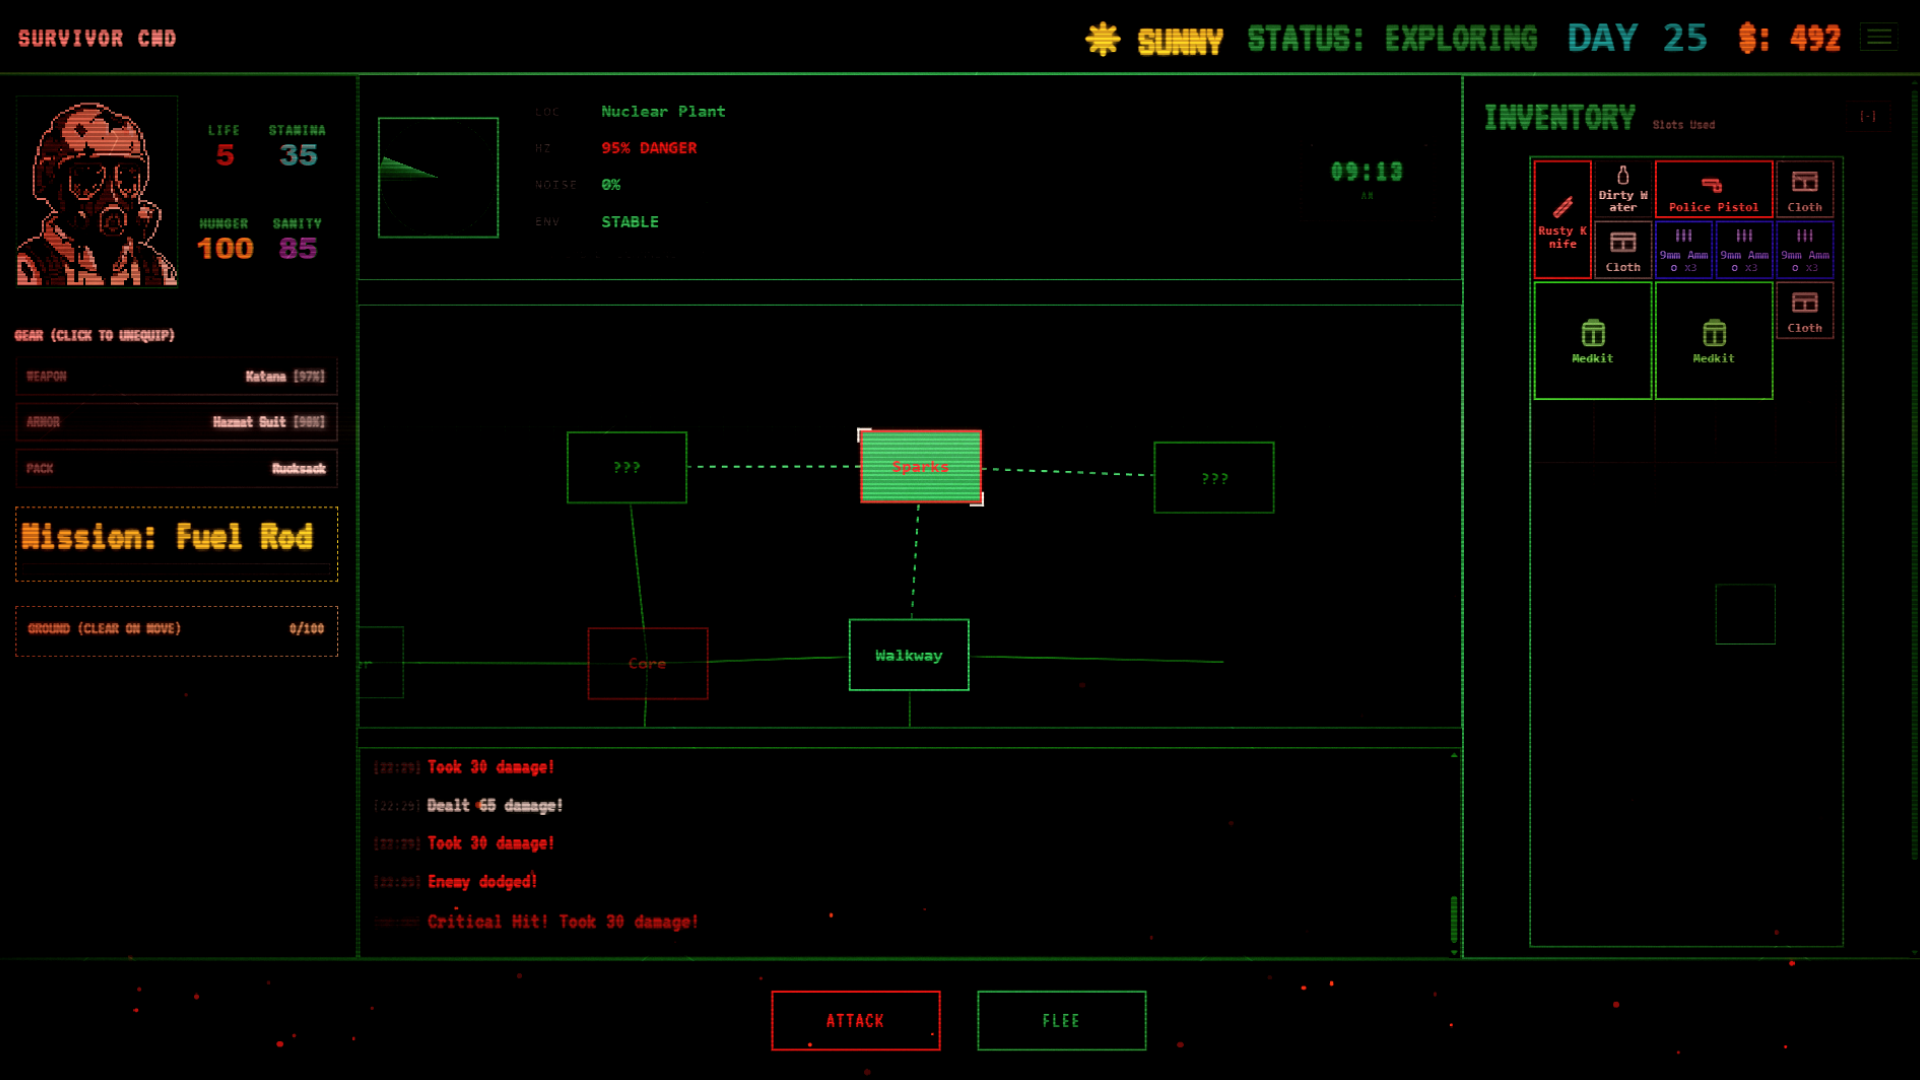Collapse the Inventory panel with the [-] control
This screenshot has height=1080, width=1920.
[1868, 115]
